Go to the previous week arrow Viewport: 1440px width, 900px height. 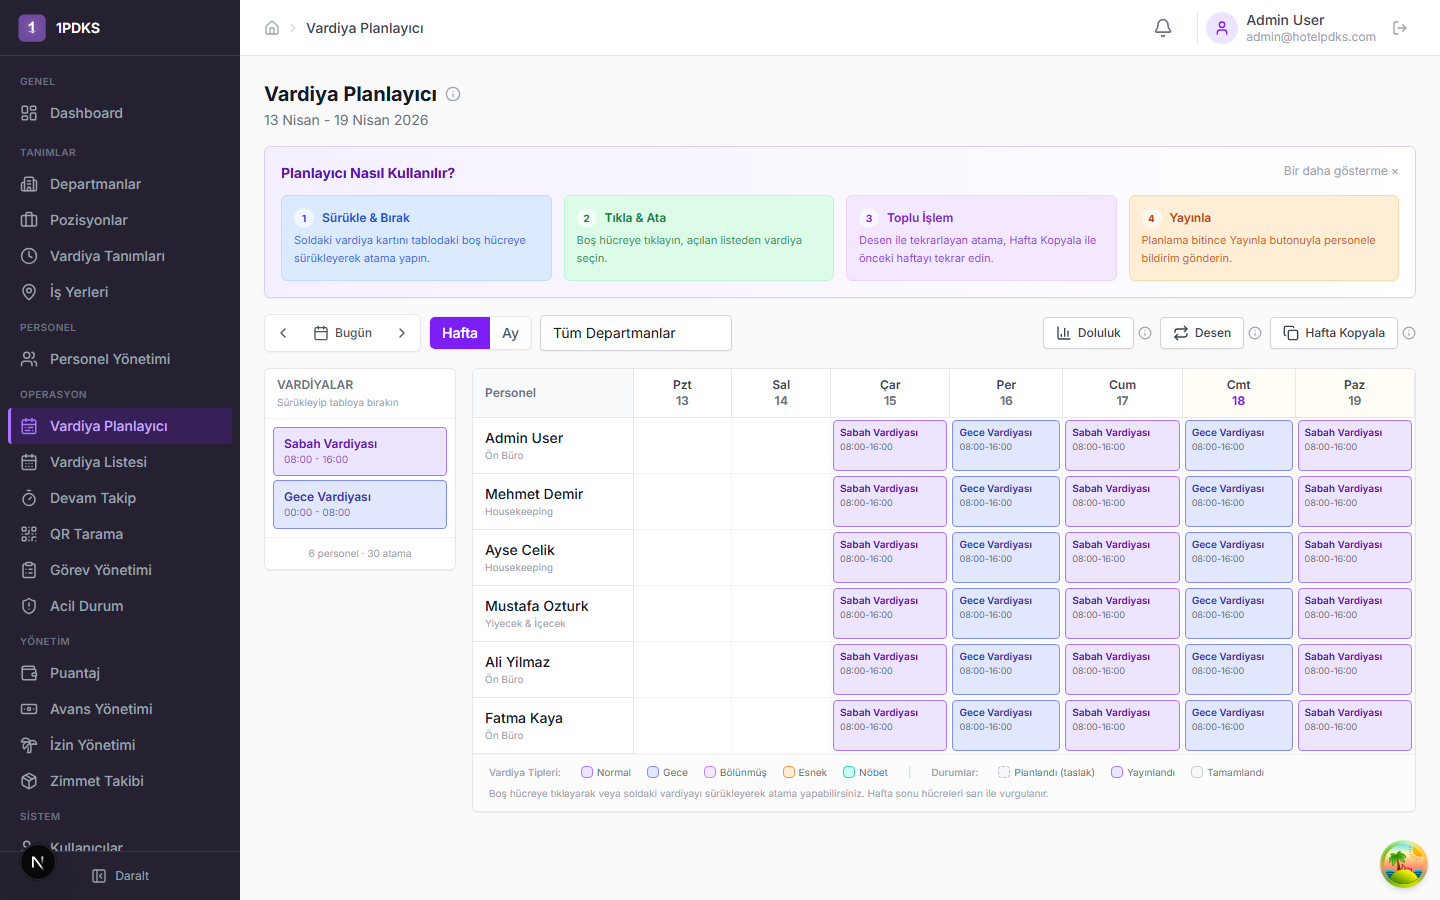click(x=284, y=333)
